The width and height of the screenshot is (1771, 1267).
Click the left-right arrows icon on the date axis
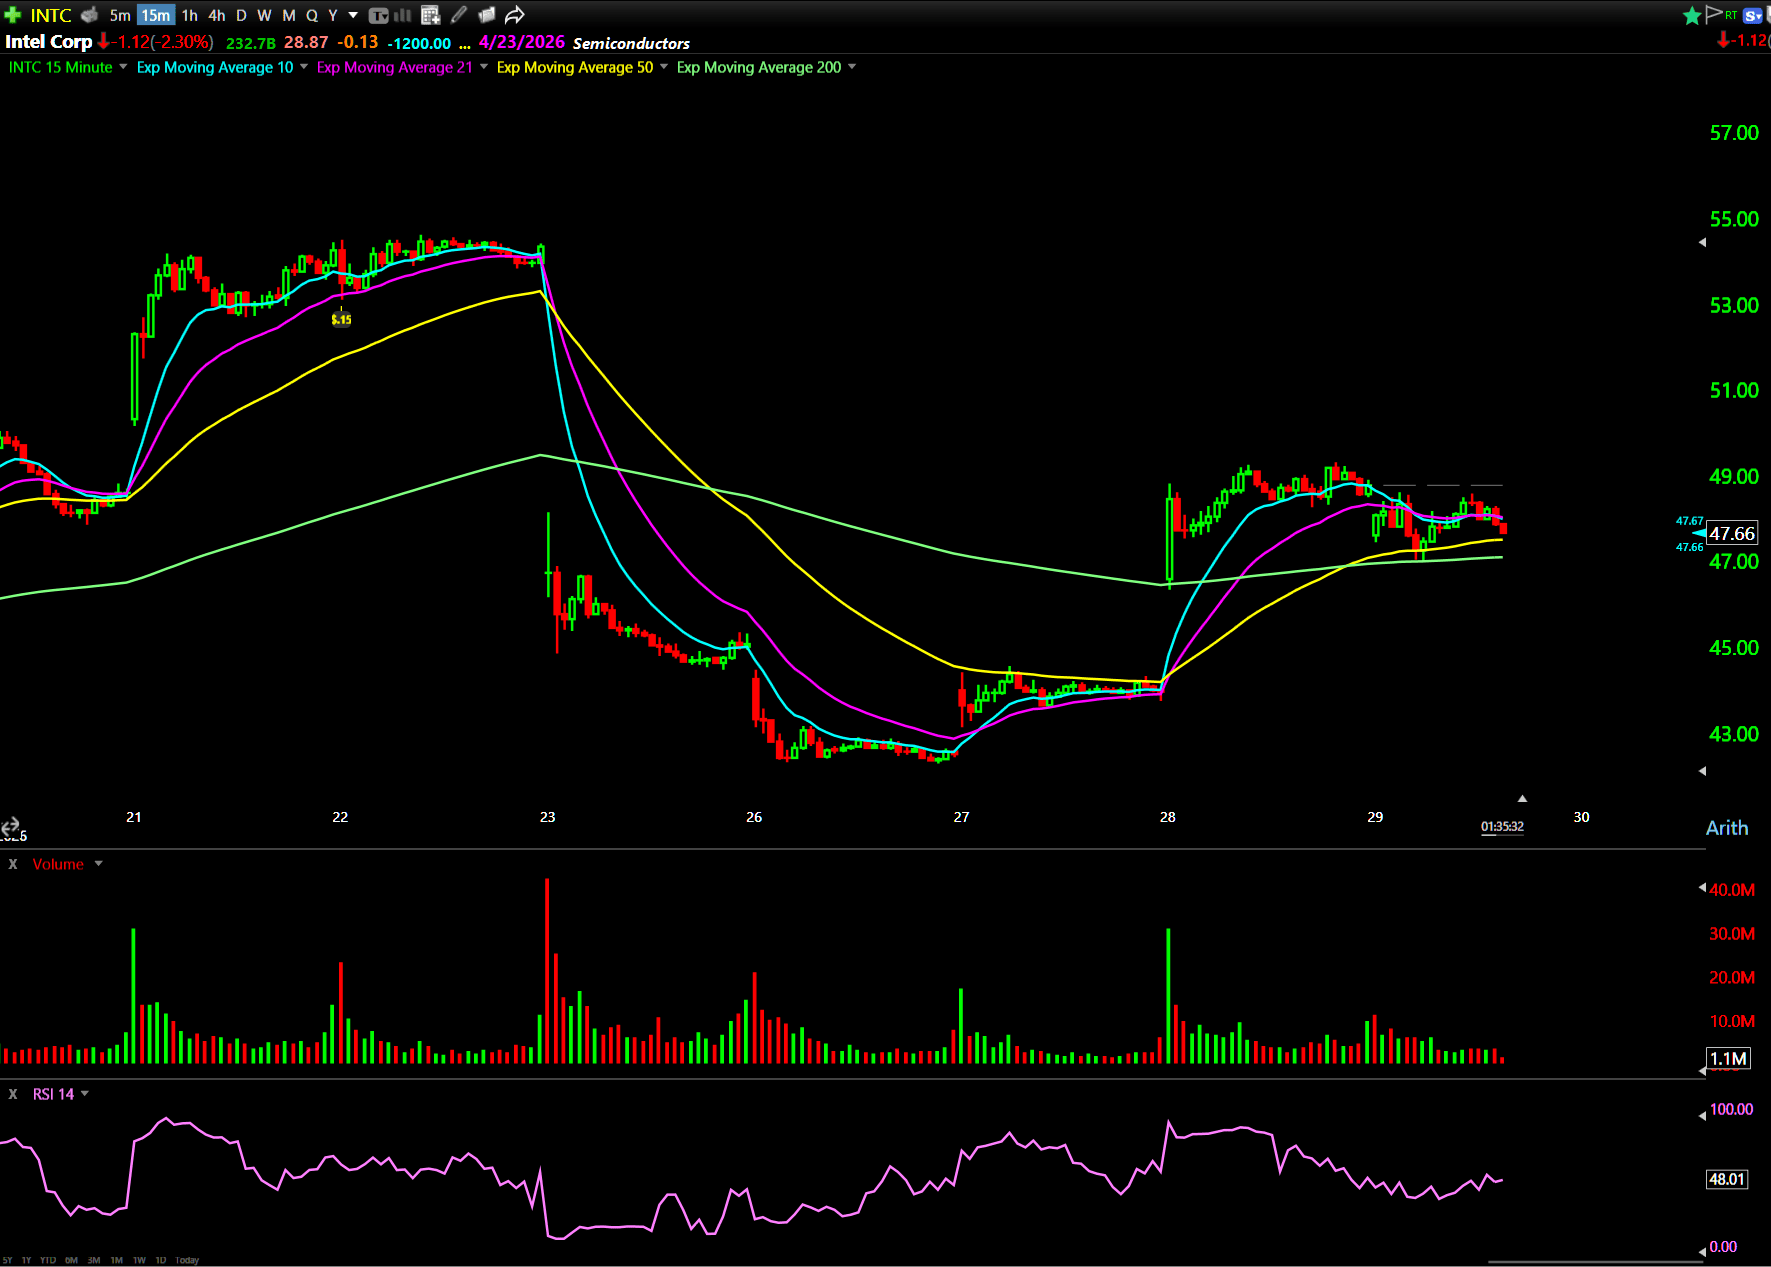click(10, 827)
